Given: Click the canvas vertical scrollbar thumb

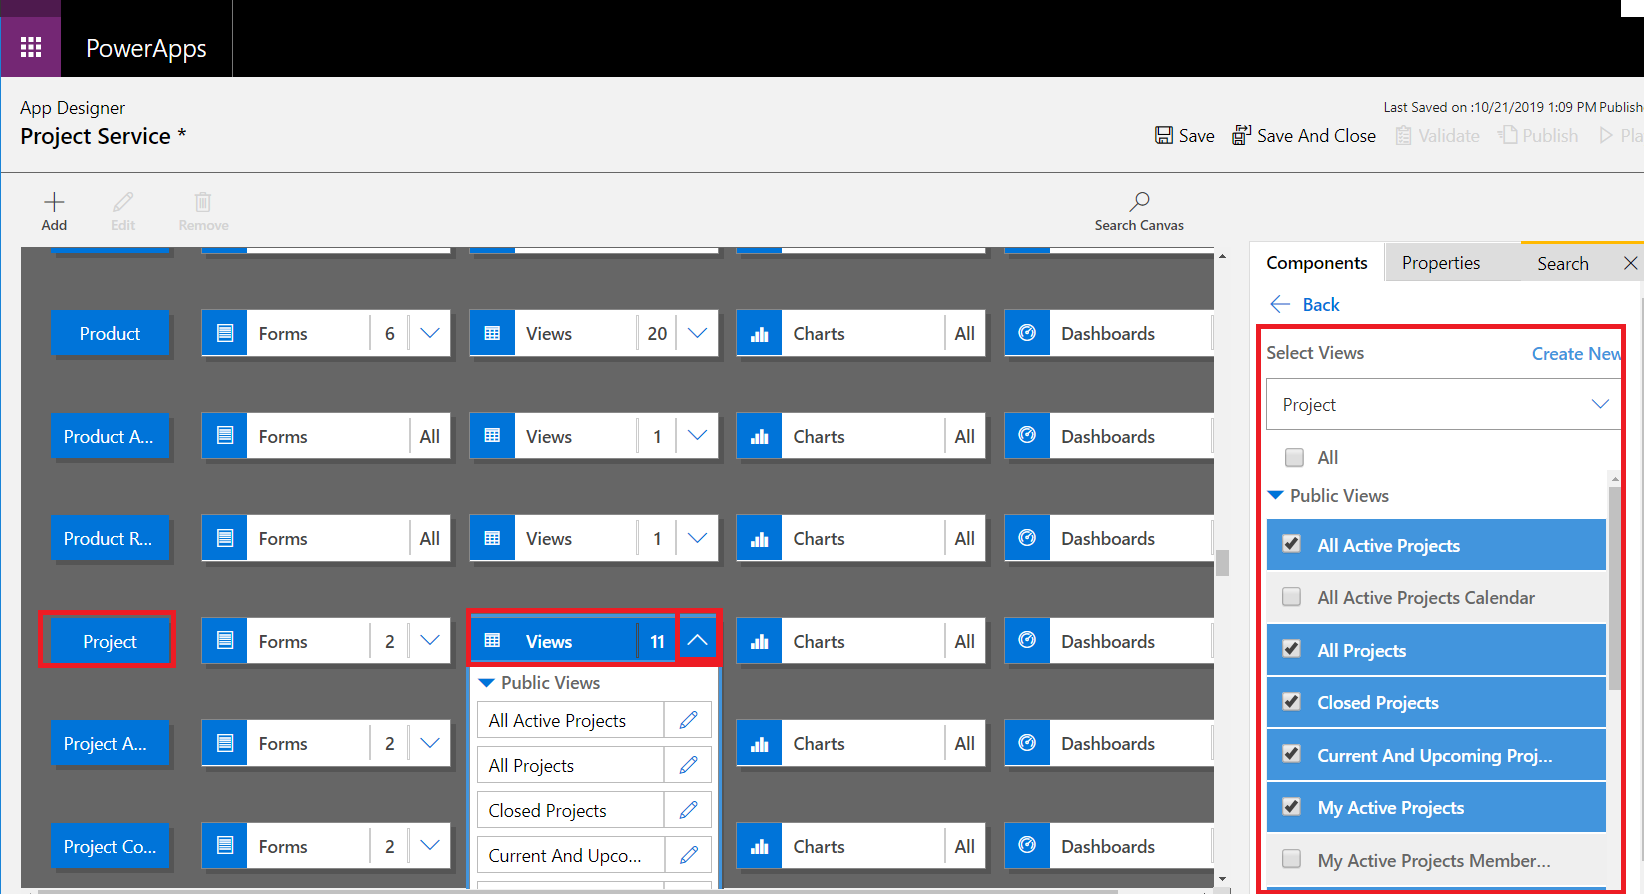Looking at the screenshot, I should [1222, 563].
